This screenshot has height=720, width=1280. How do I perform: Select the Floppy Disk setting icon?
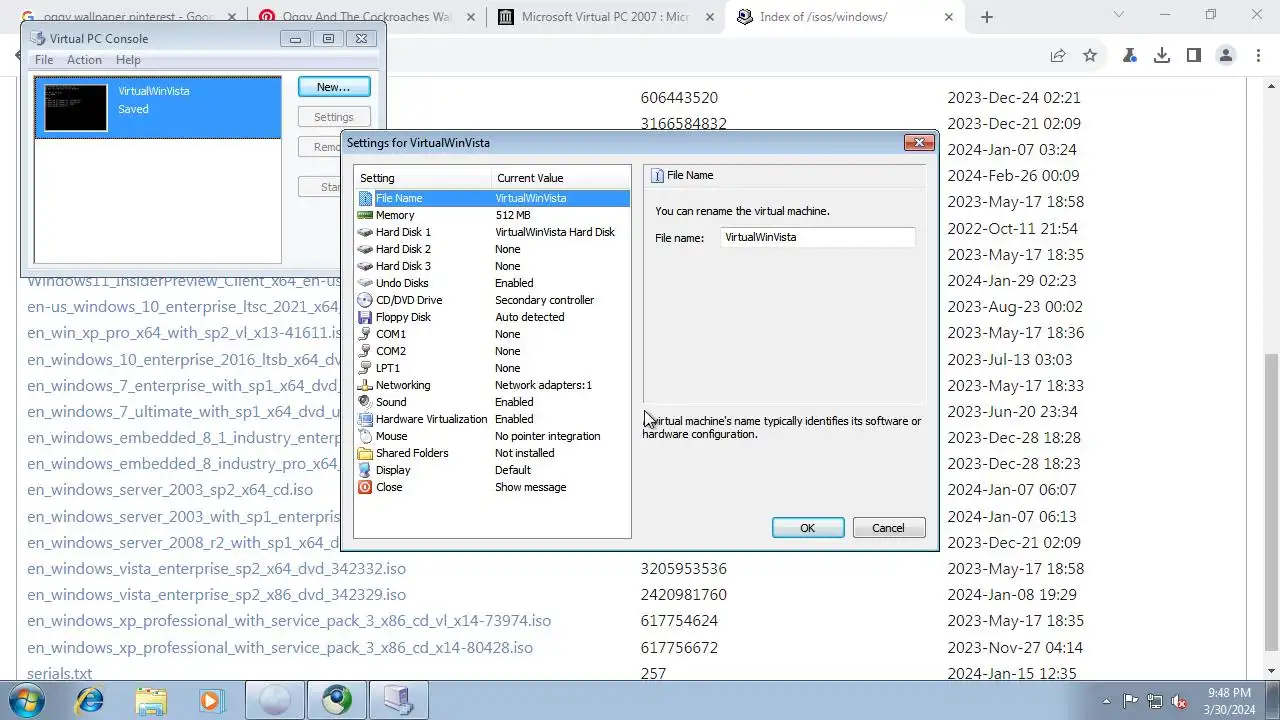(x=365, y=317)
